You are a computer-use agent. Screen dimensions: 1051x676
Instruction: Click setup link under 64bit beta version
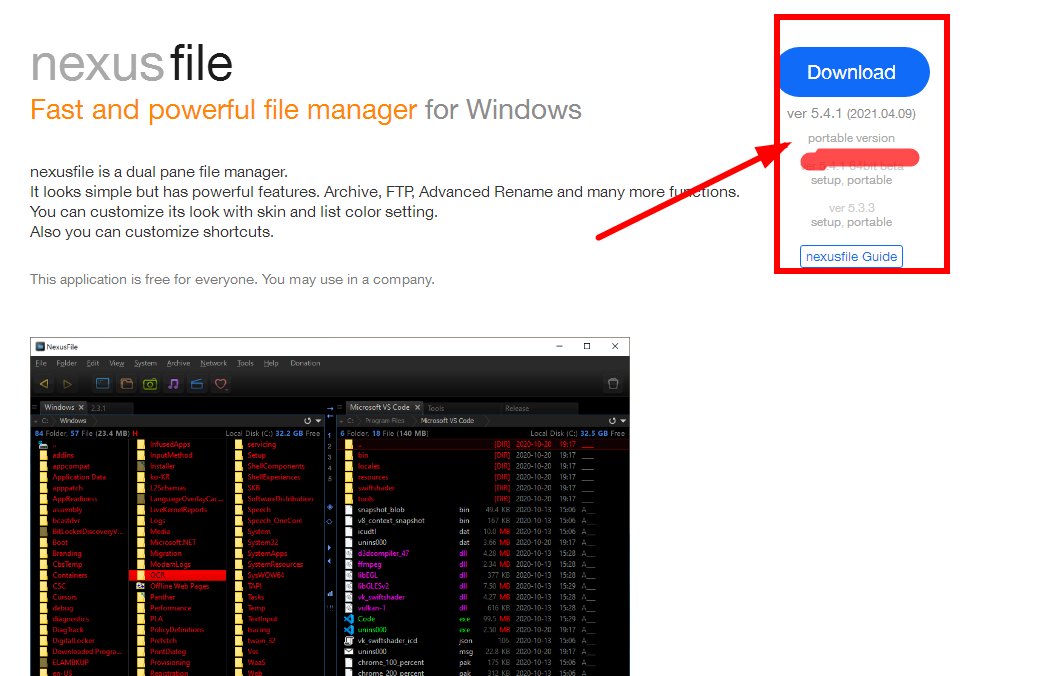(x=825, y=180)
